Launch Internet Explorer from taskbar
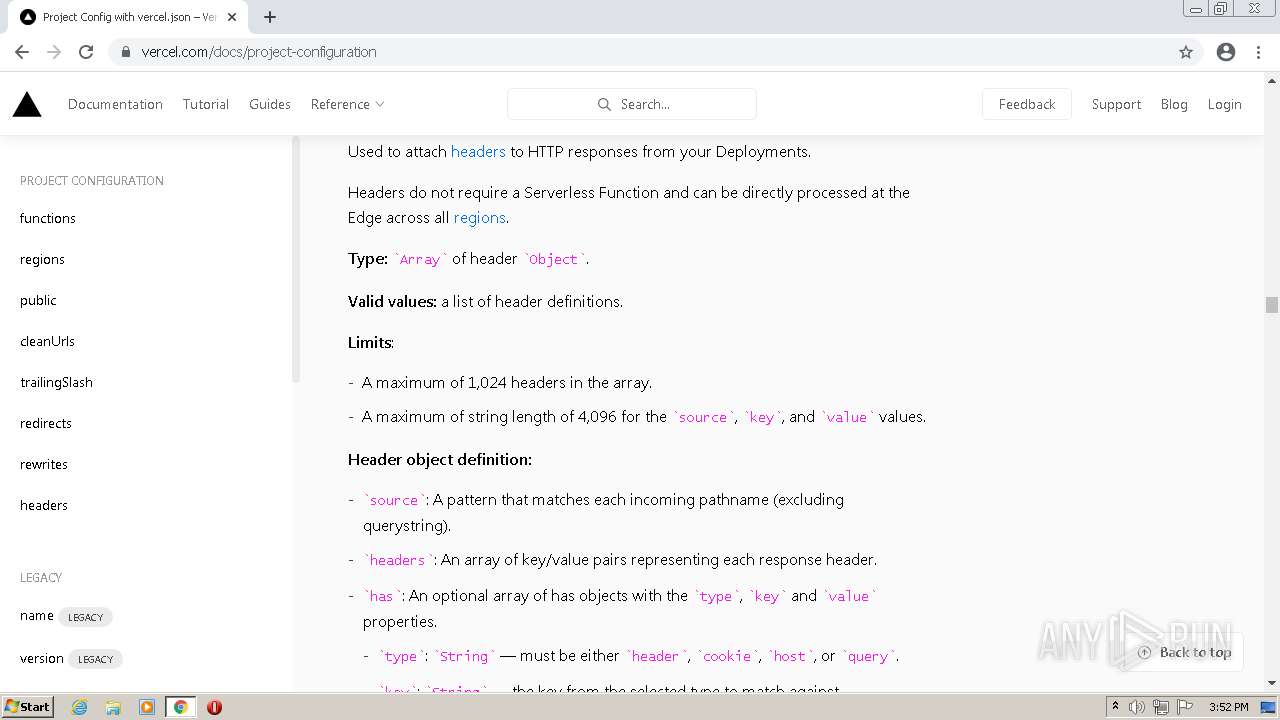Image resolution: width=1280 pixels, height=720 pixels. (x=79, y=707)
